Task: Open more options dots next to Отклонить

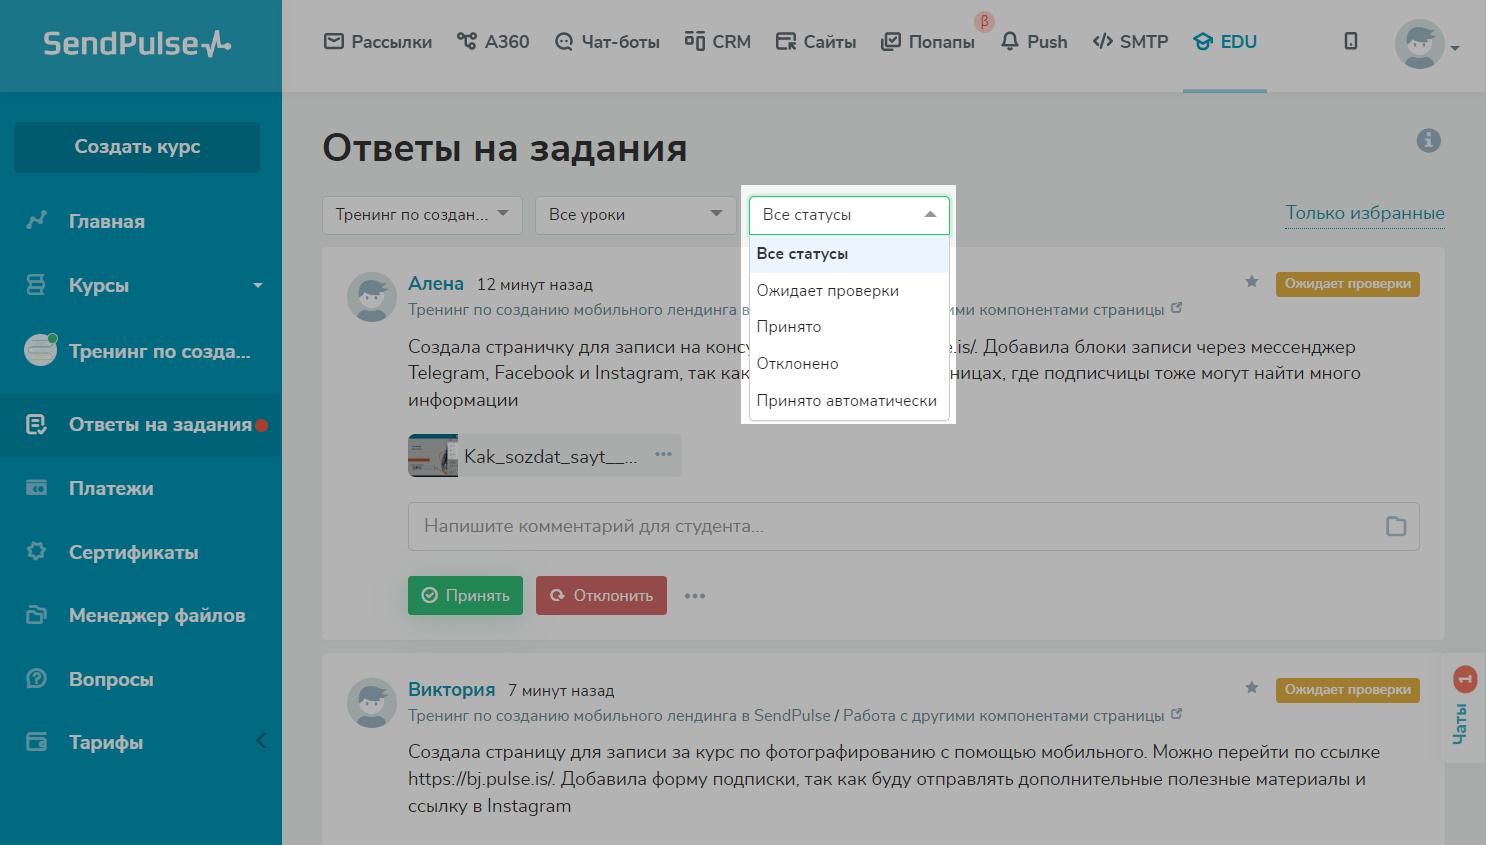Action: tap(695, 596)
